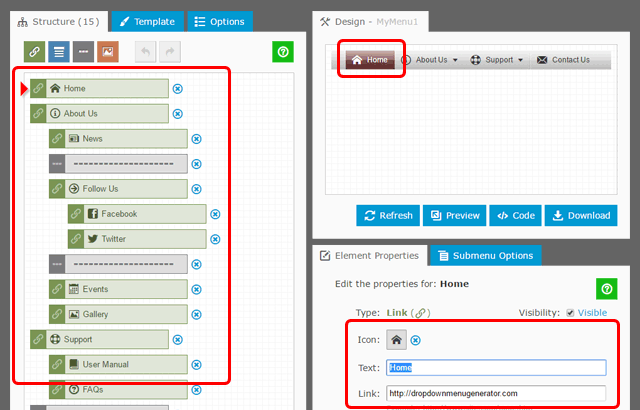Click the Code button
This screenshot has height=410, width=640.
[516, 215]
